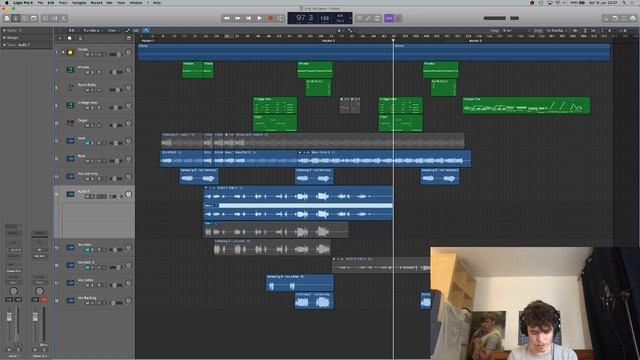Image resolution: width=640 pixels, height=360 pixels.
Task: Click the Vox Backing track icon
Action: (70, 300)
